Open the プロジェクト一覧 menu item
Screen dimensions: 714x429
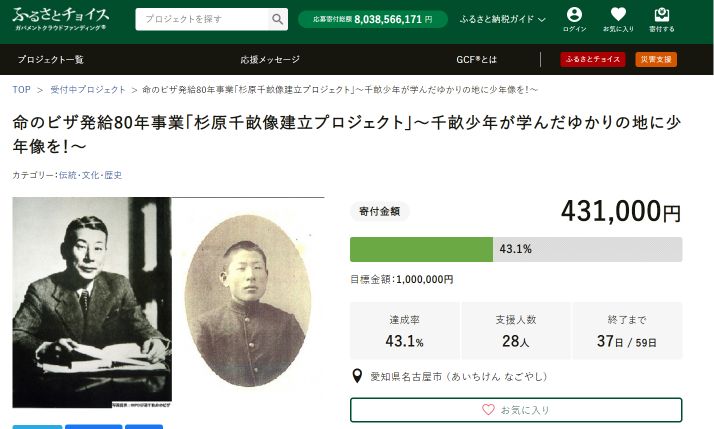click(51, 59)
